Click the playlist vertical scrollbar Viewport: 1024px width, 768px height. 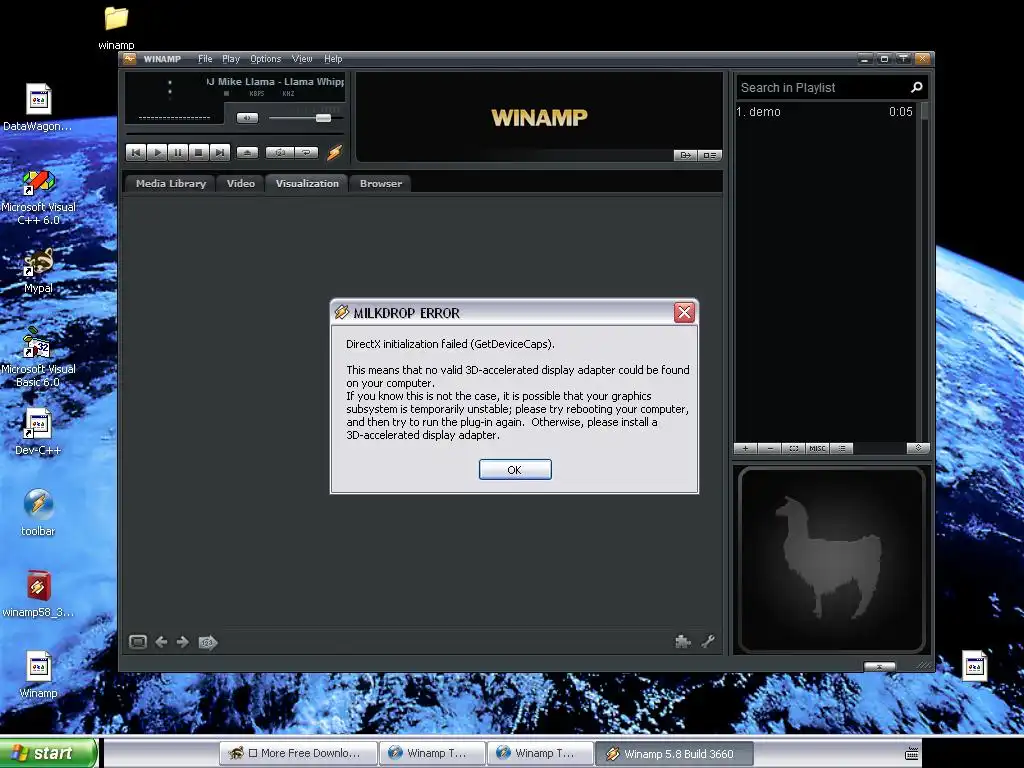tap(924, 271)
